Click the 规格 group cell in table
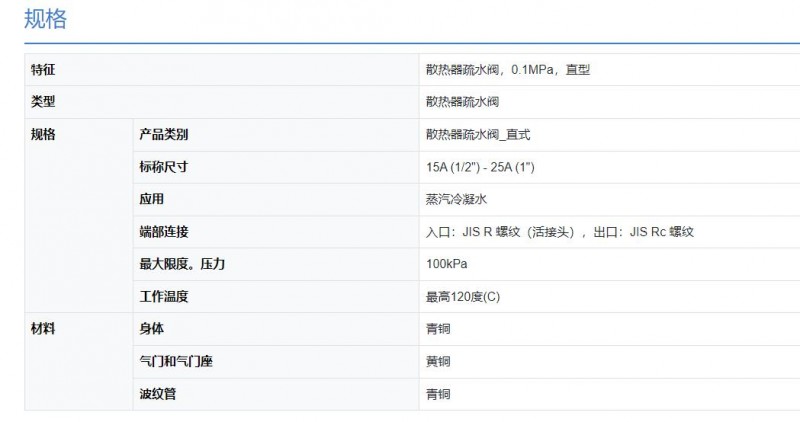The image size is (800, 422). [79, 215]
